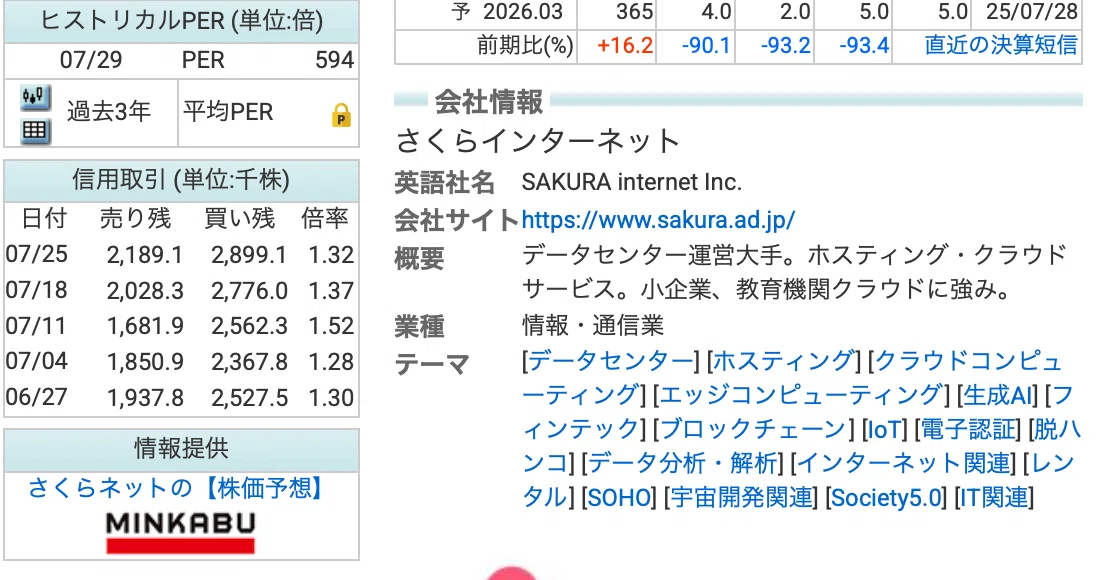Open the 電子認証 theme link
1104x580 pixels.
(x=970, y=429)
